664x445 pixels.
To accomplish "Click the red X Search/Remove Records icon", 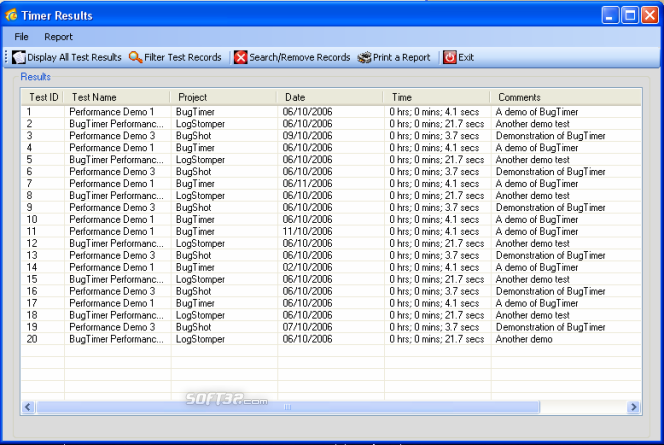I will [241, 57].
